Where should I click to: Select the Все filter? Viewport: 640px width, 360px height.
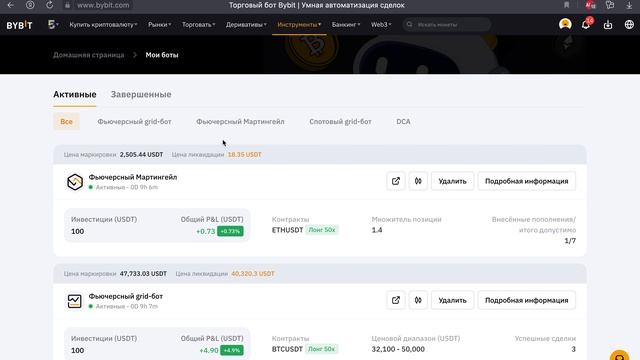(66, 122)
